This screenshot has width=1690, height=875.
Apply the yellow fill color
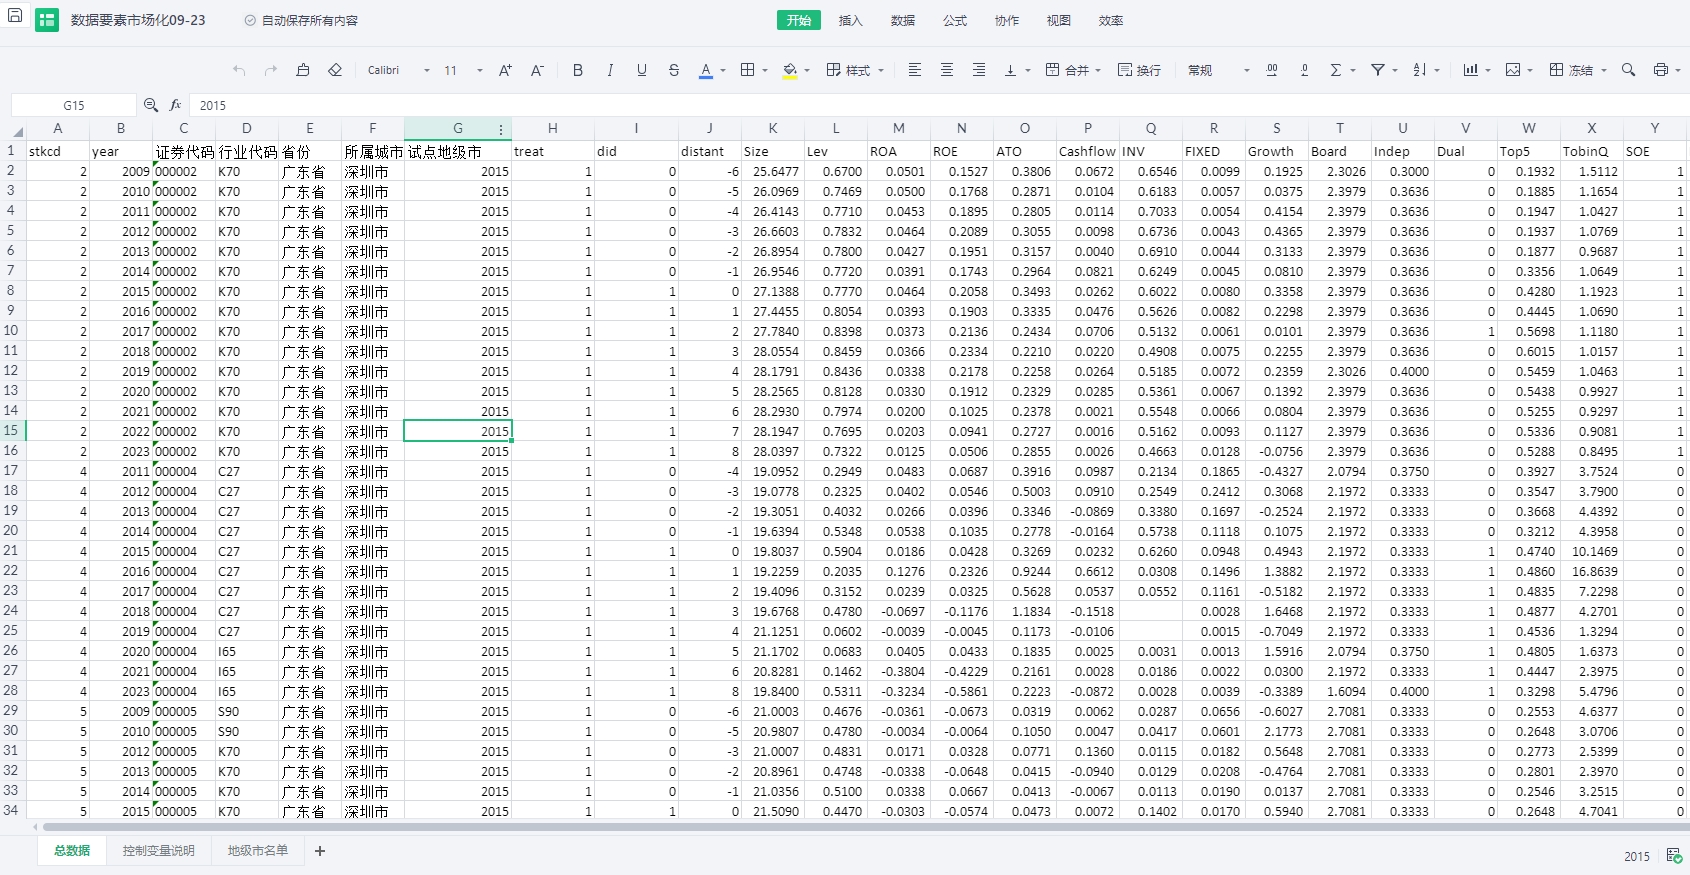[790, 70]
